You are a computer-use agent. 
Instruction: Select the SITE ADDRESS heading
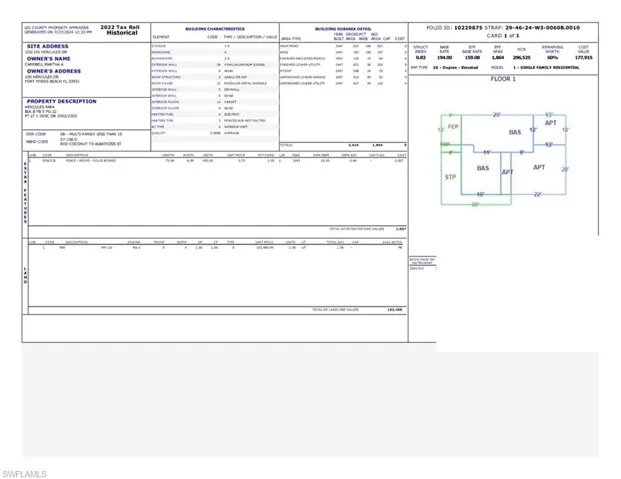[48, 46]
